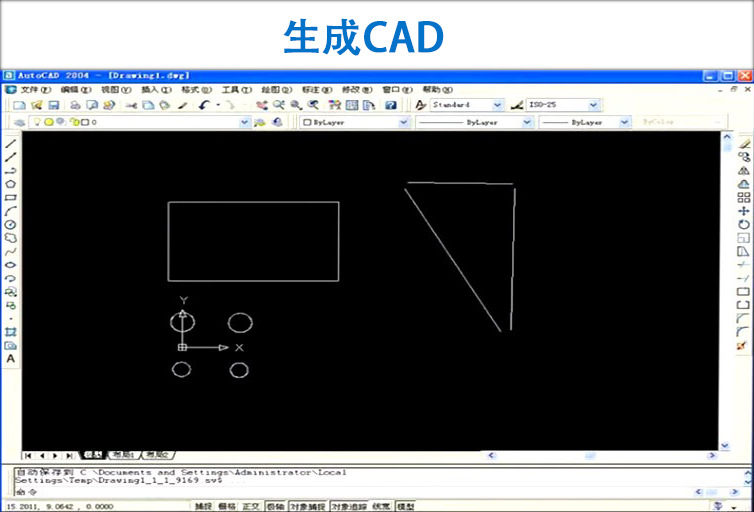This screenshot has width=754, height=512.
Task: Toggle 对象追踪 object tracking in status bar
Action: click(x=349, y=506)
